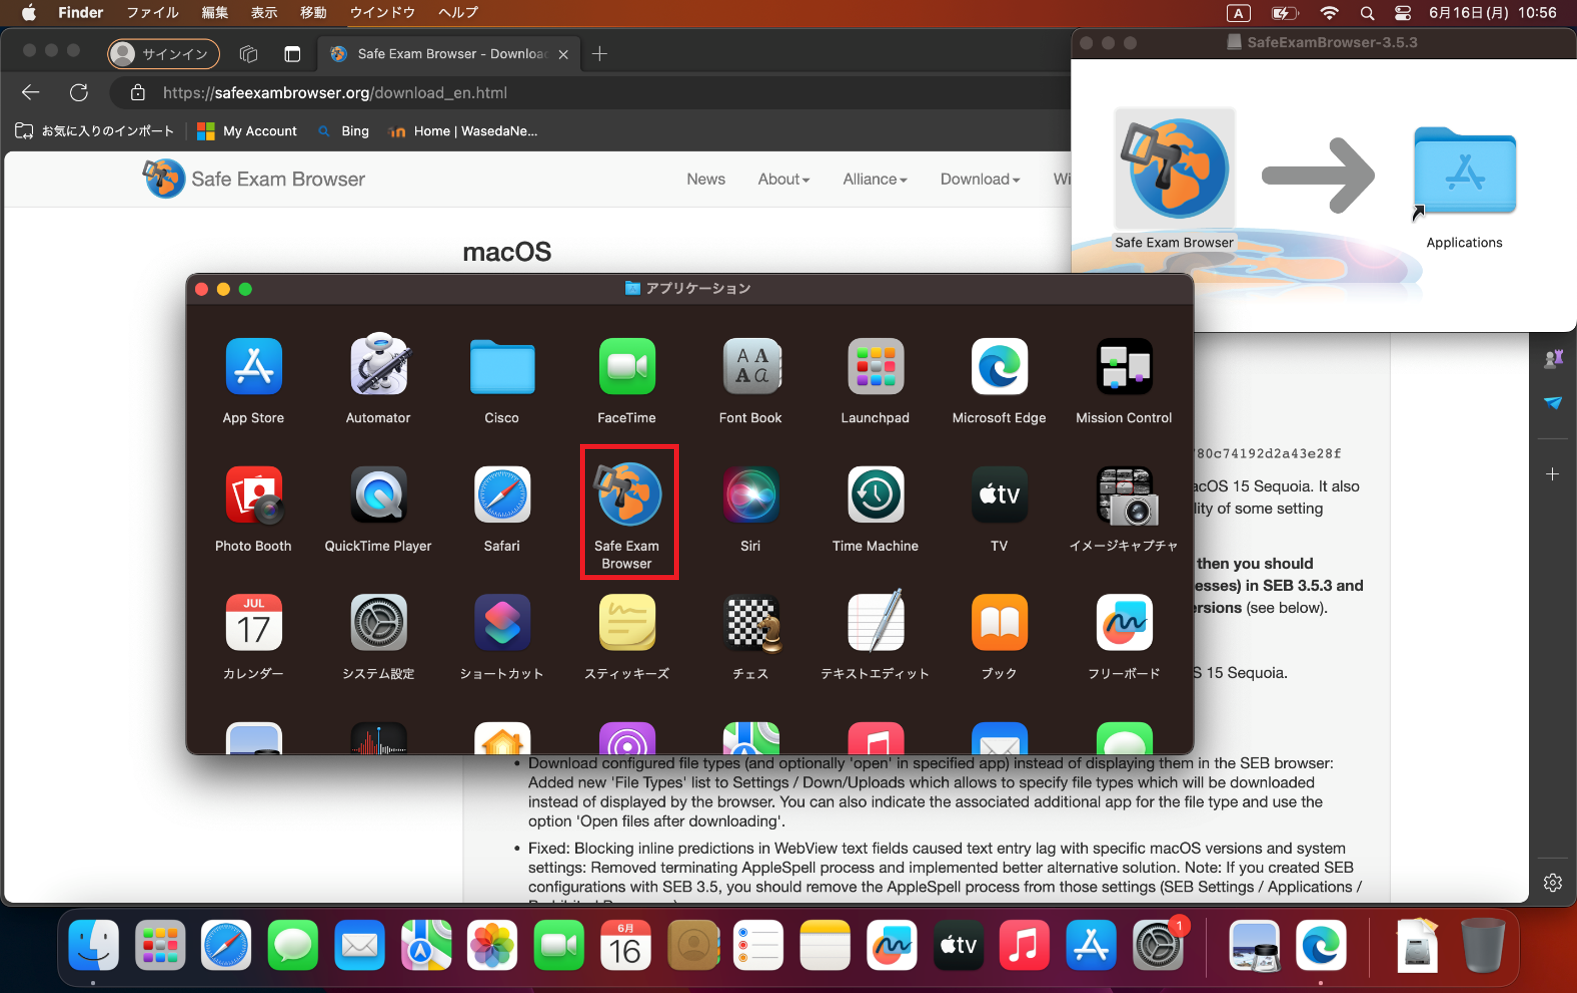
Task: Open Trash in the Dock
Action: pos(1483,945)
